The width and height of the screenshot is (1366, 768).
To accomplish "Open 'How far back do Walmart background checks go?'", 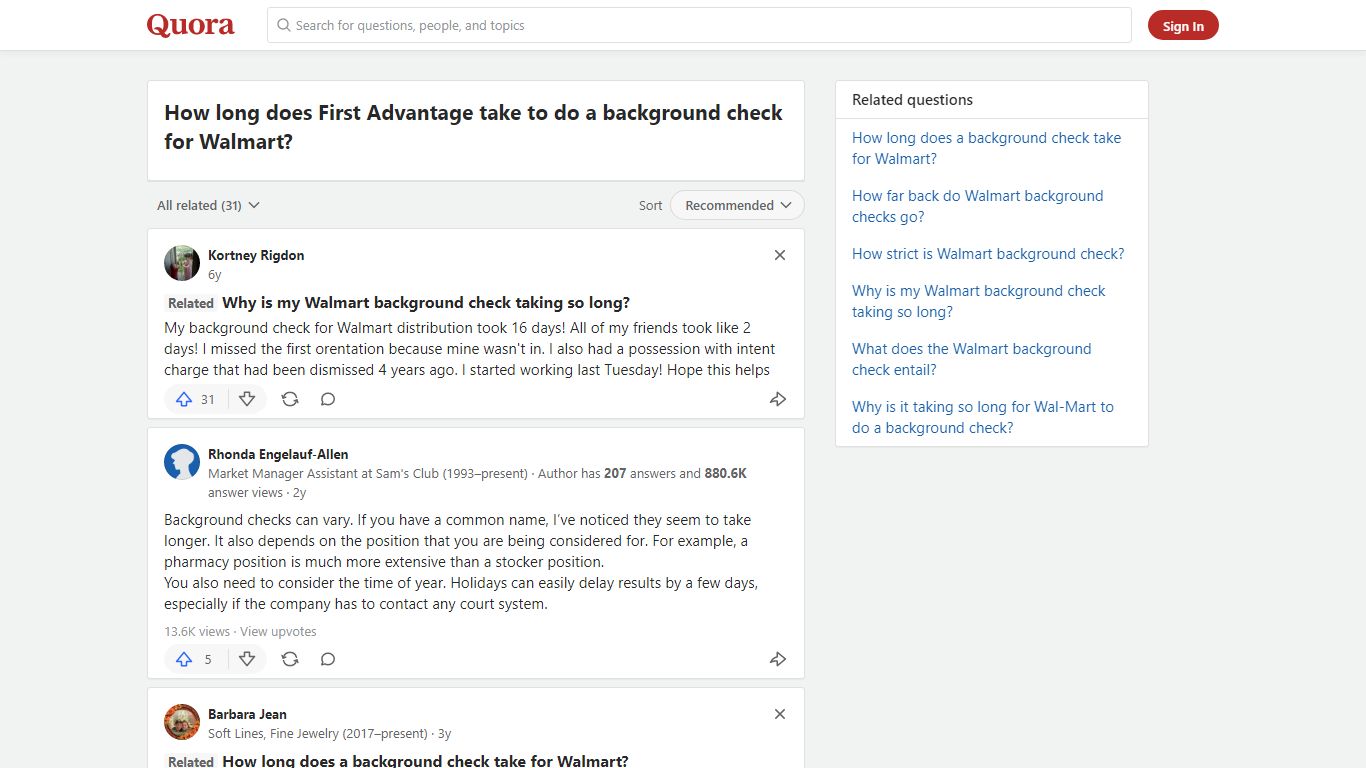I will point(977,206).
